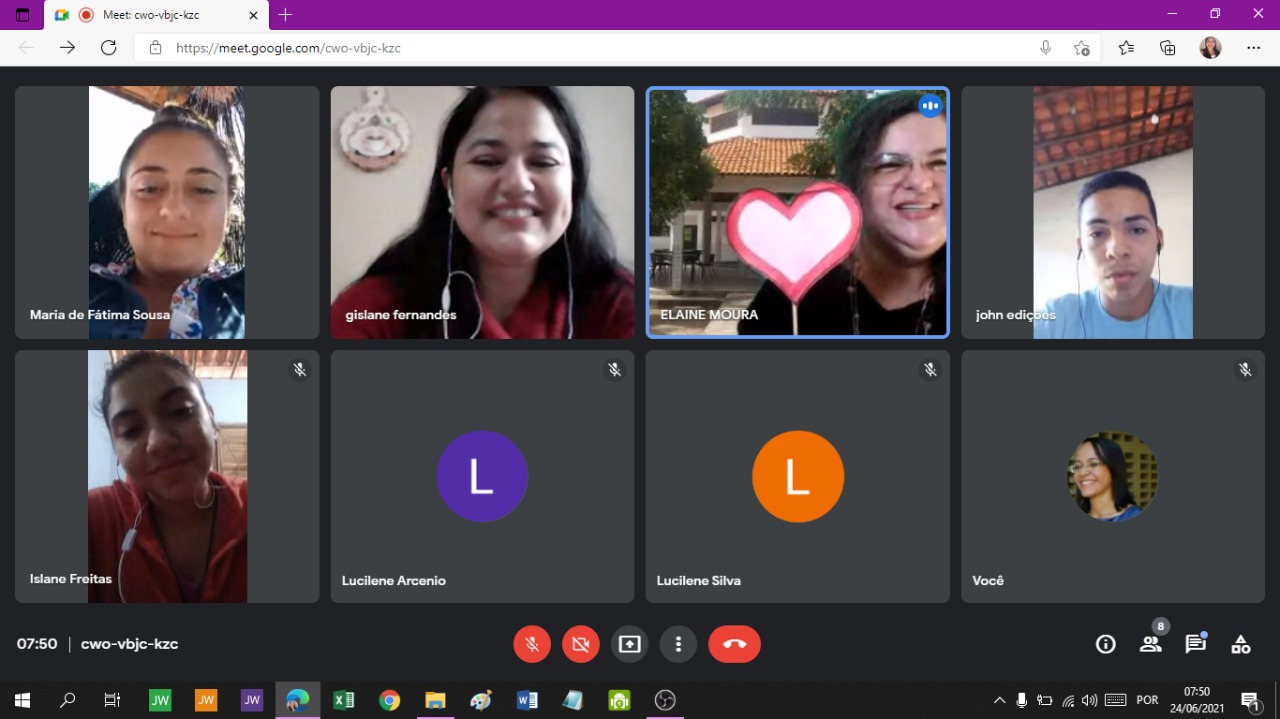Image resolution: width=1280 pixels, height=719 pixels.
Task: Open the purple JW app in taskbar
Action: pos(252,700)
